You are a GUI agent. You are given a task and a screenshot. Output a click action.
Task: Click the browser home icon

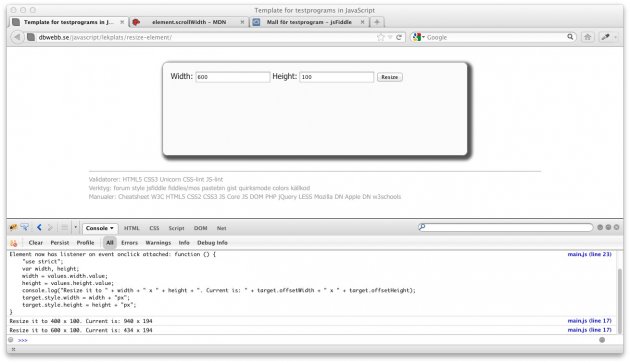pos(587,37)
